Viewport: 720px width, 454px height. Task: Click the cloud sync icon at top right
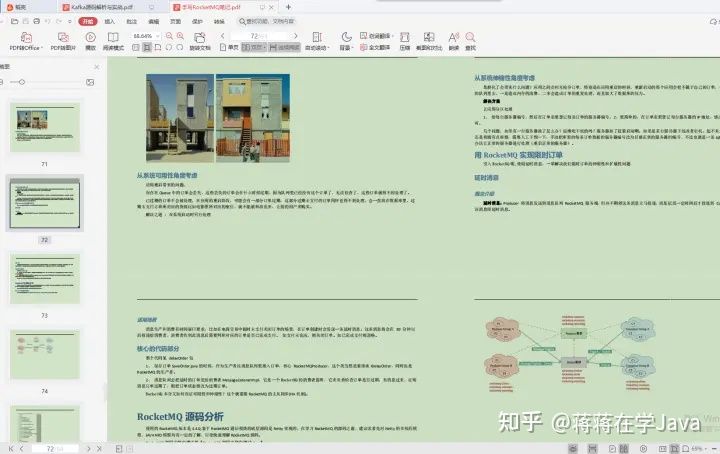coord(714,22)
